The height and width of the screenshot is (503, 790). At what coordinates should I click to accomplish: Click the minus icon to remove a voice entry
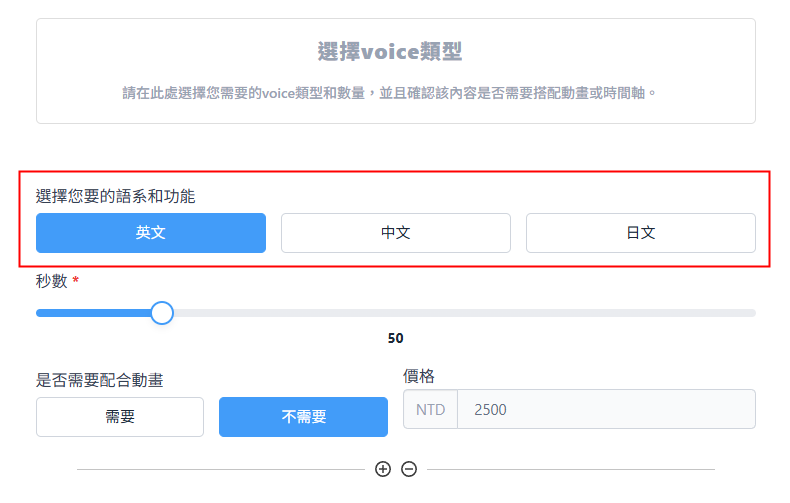point(409,469)
